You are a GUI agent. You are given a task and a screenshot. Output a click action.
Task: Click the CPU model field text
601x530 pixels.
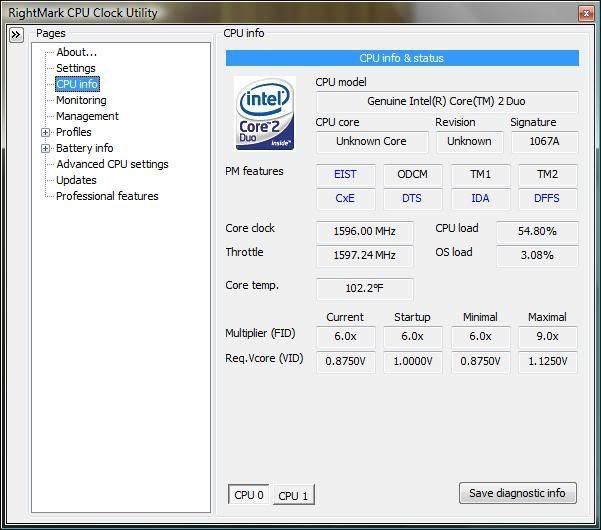coord(447,102)
